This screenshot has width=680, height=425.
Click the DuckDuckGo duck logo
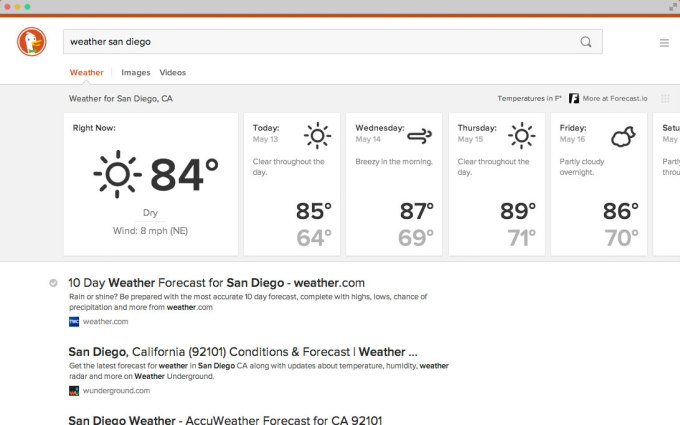point(31,42)
